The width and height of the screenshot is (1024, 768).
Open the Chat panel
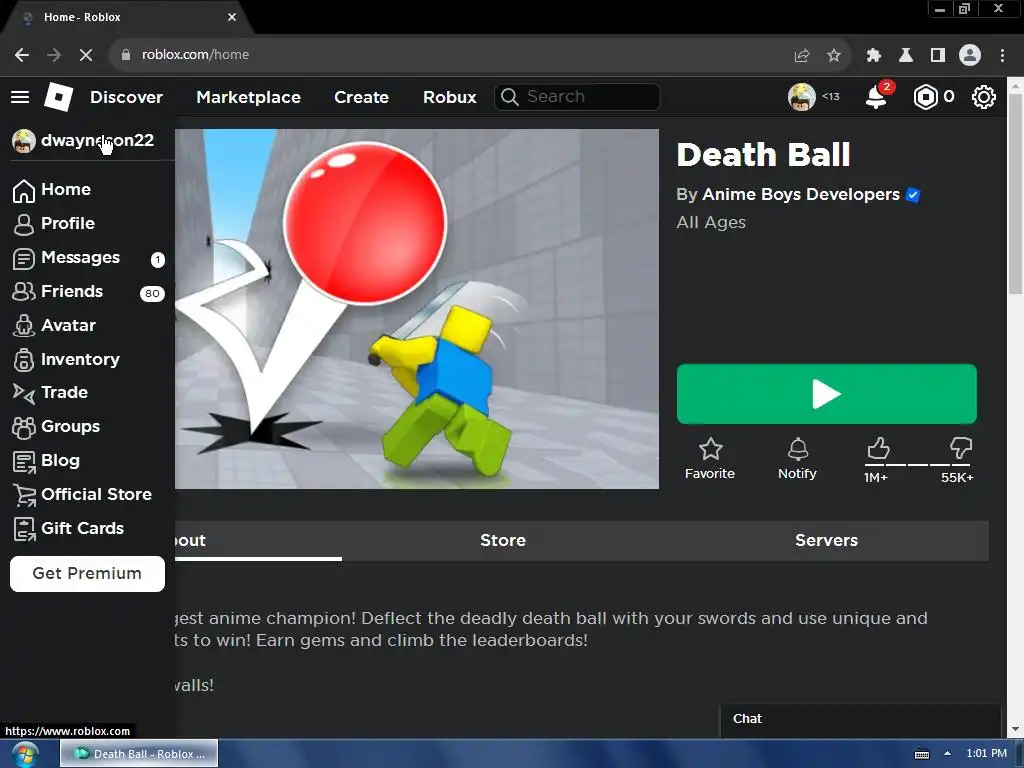click(861, 720)
